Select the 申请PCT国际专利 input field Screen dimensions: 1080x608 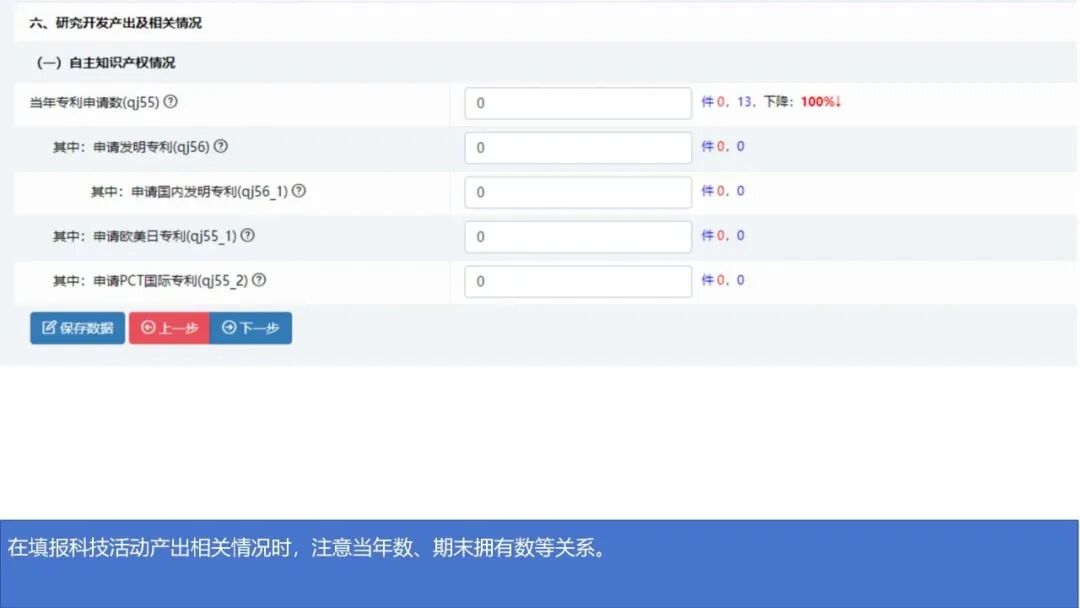pos(577,281)
